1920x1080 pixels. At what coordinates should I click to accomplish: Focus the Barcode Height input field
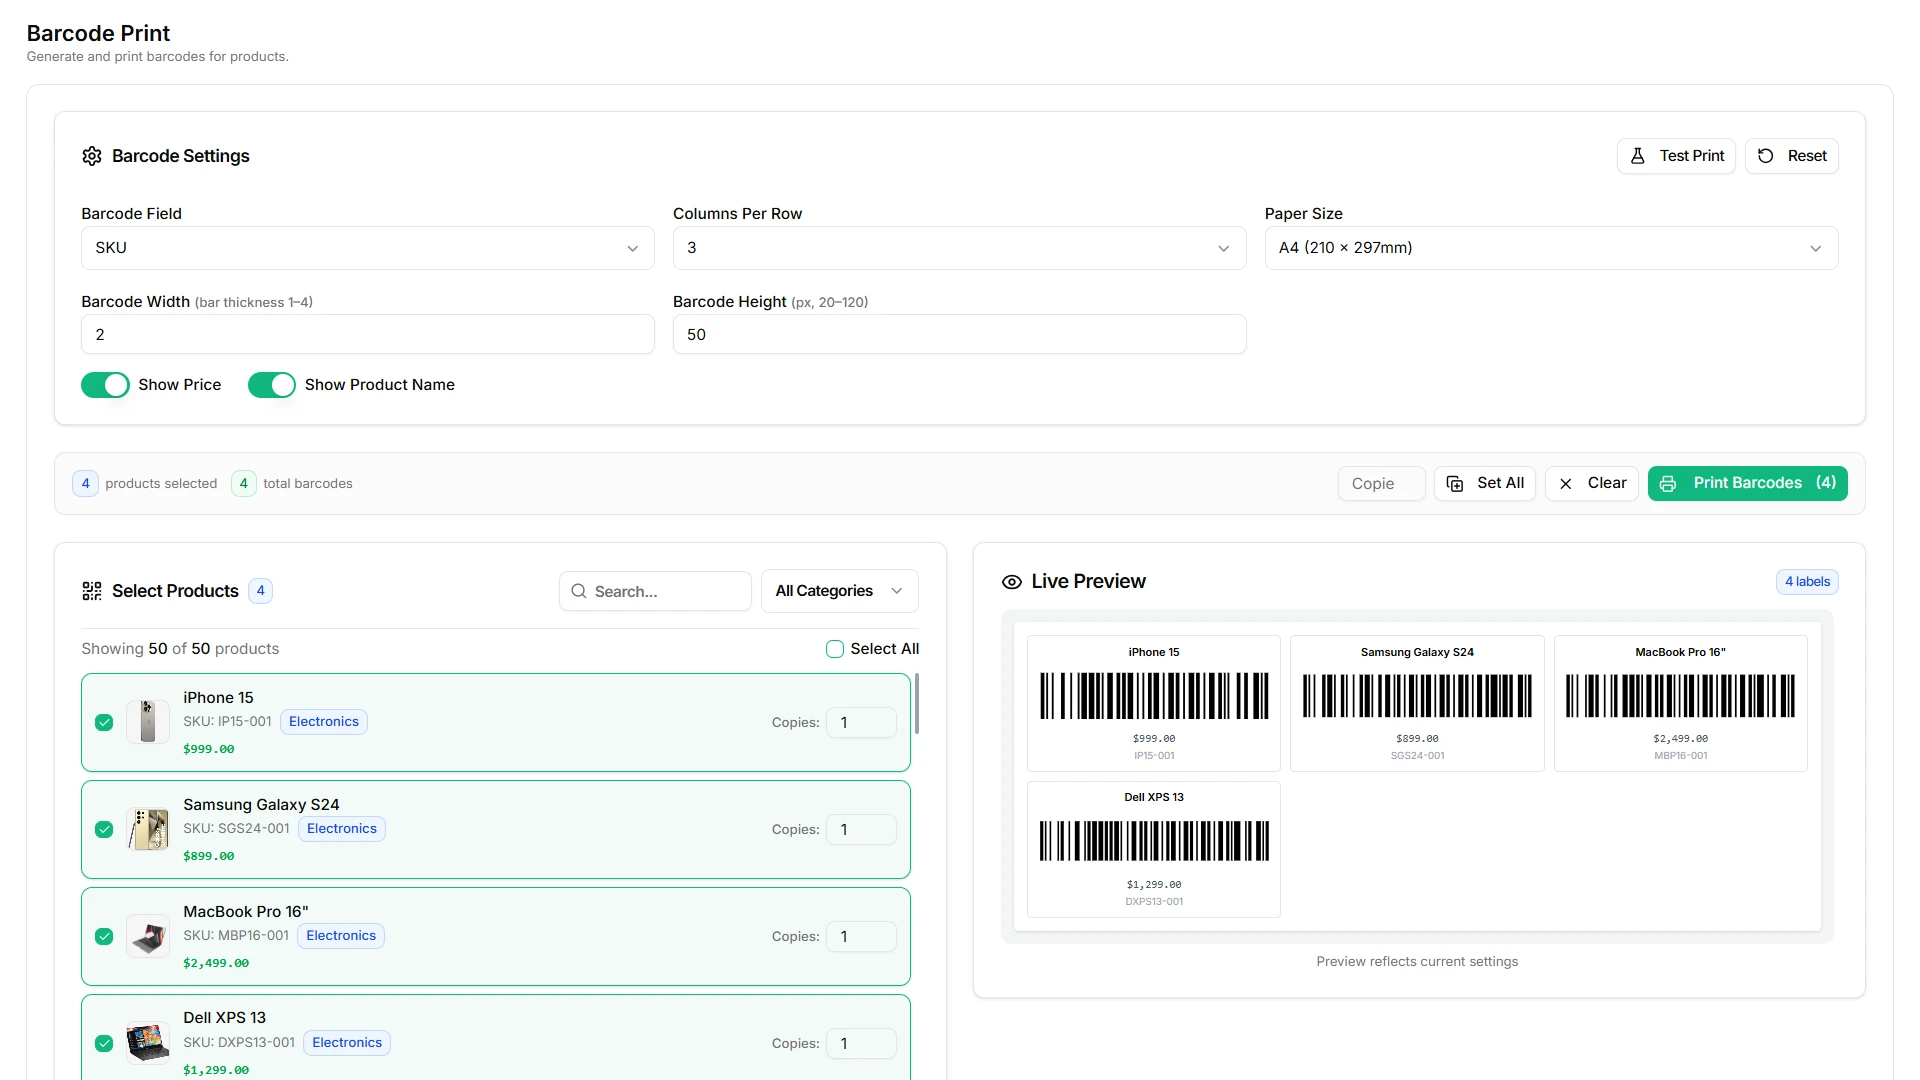(x=960, y=334)
